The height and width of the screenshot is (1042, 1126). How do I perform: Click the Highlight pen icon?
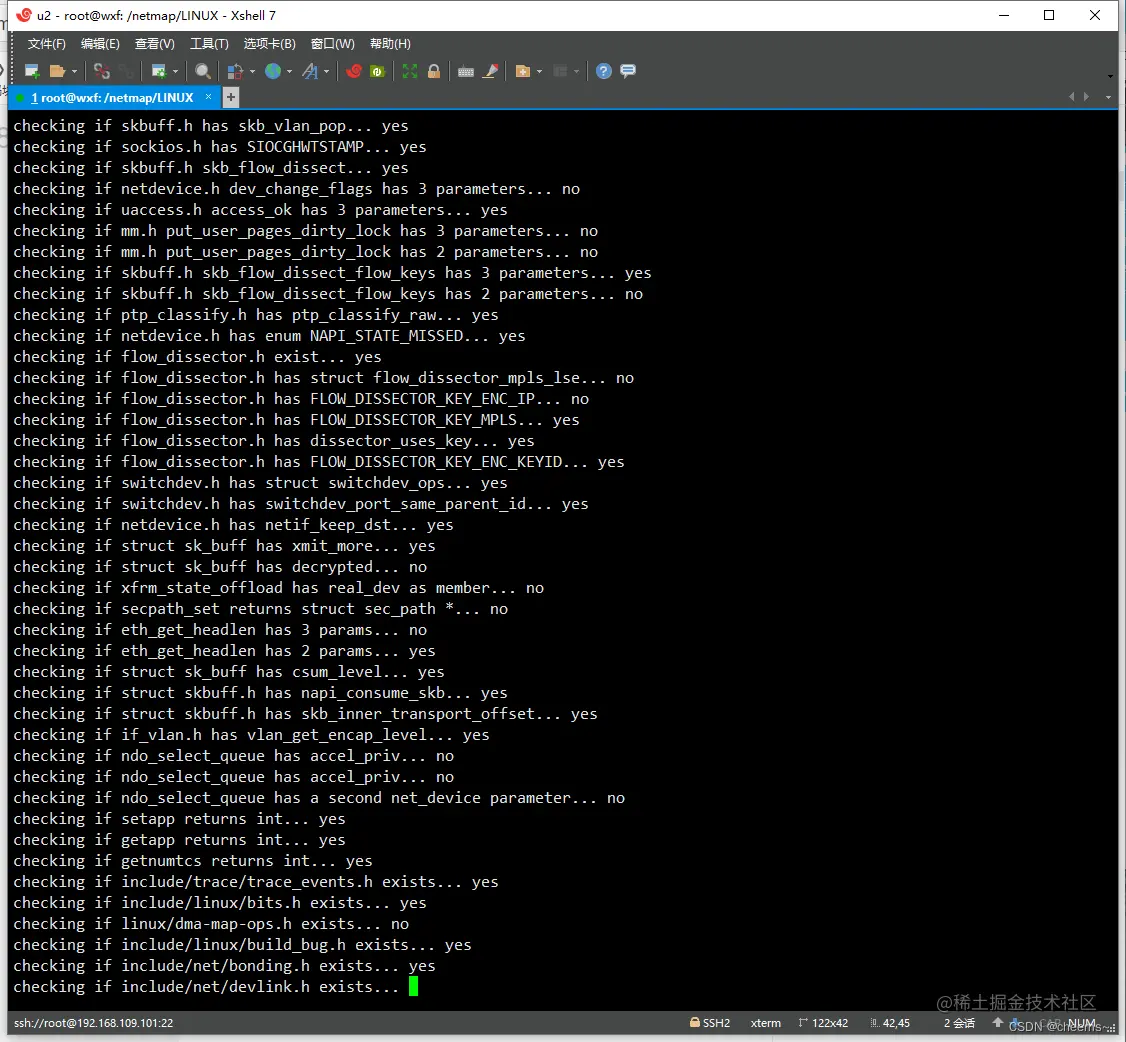point(490,71)
